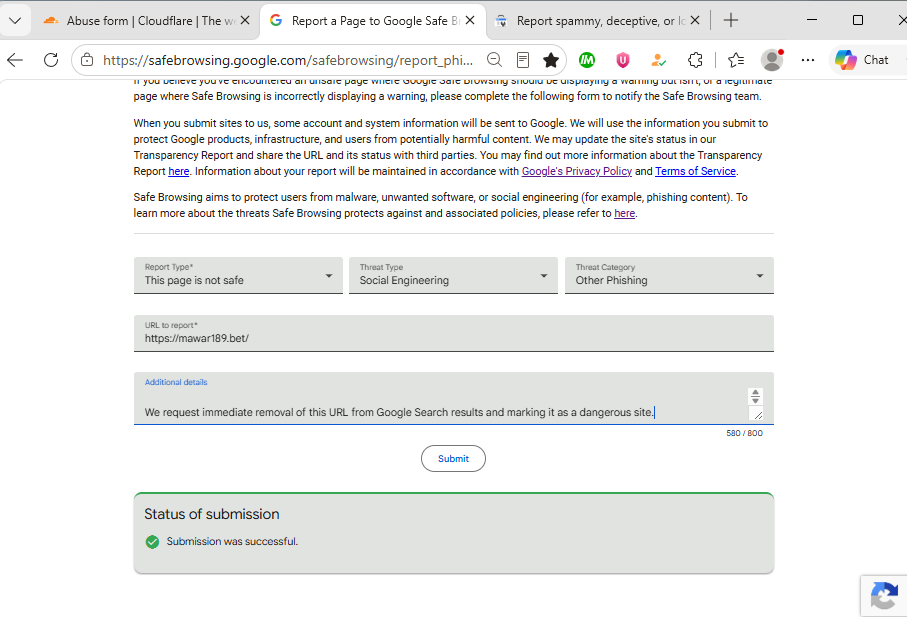Open the zoom out magnifier icon
907x617 pixels.
click(494, 60)
